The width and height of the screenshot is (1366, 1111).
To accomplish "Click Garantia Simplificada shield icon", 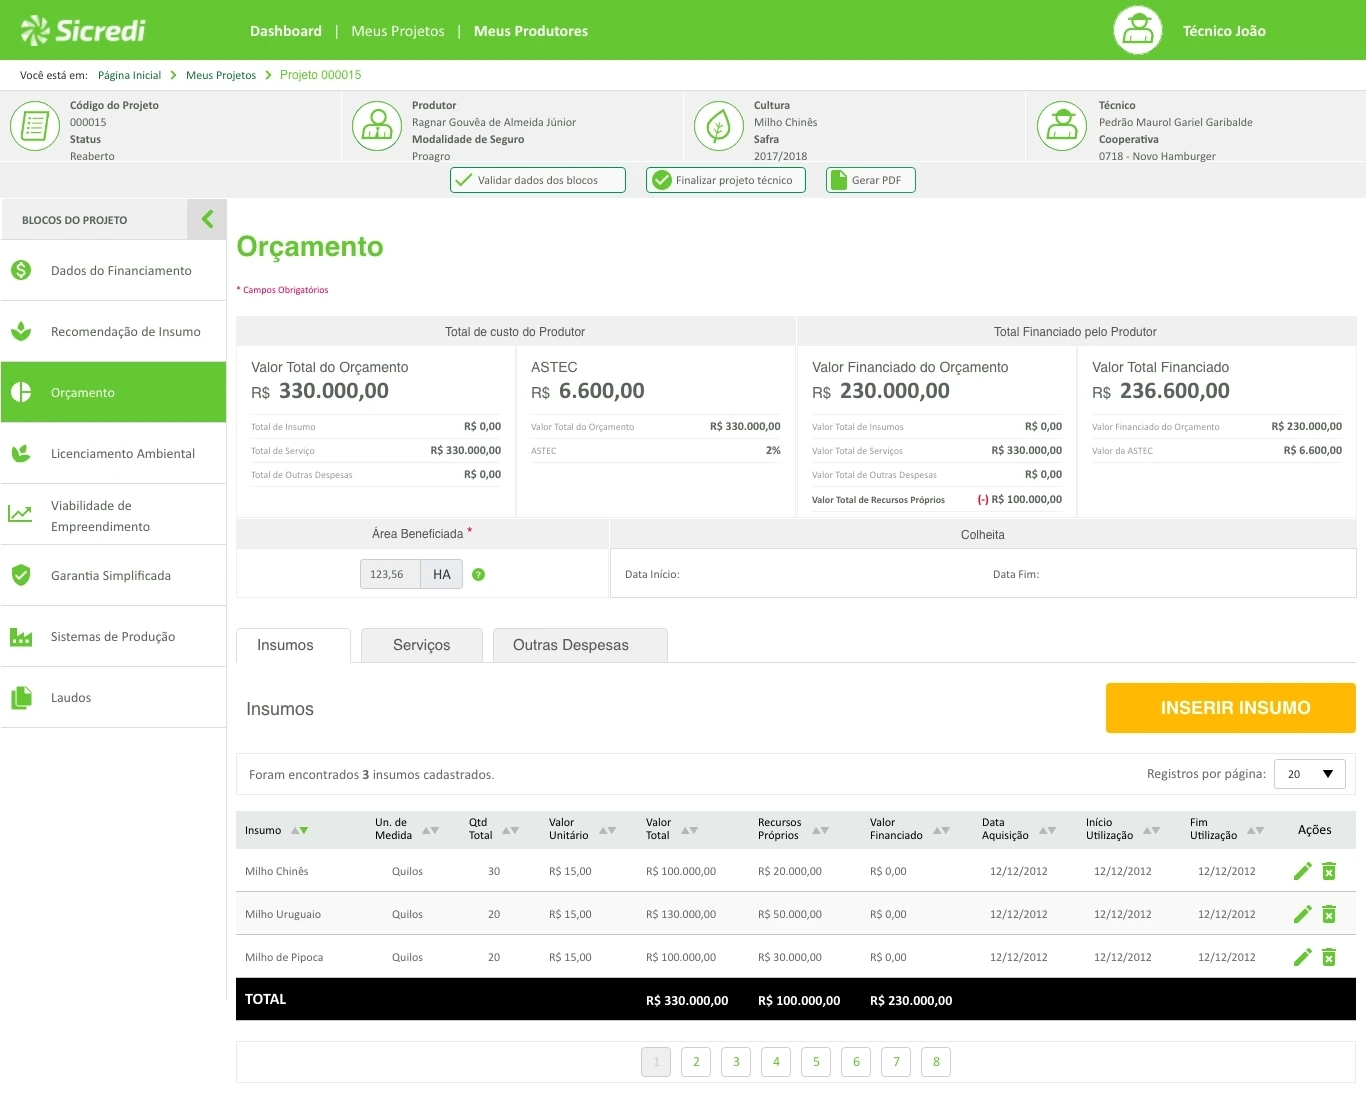I will (x=21, y=575).
